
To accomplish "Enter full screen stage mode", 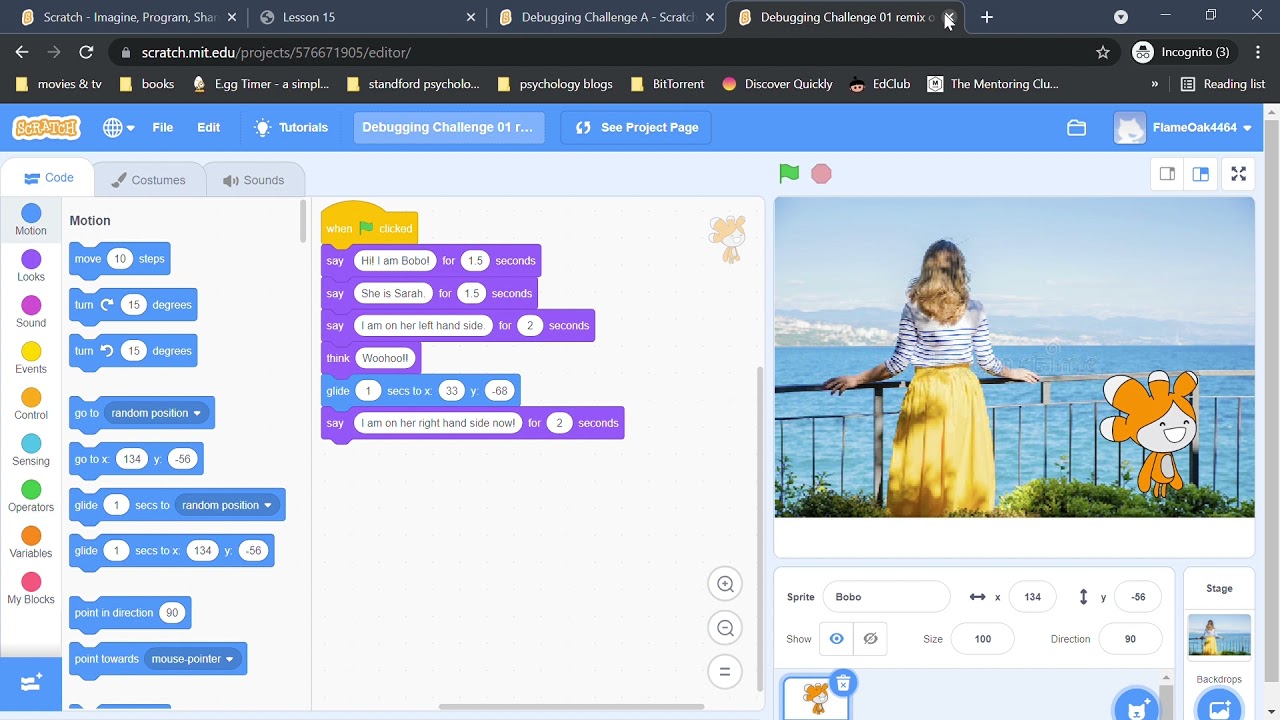I will pos(1238,174).
